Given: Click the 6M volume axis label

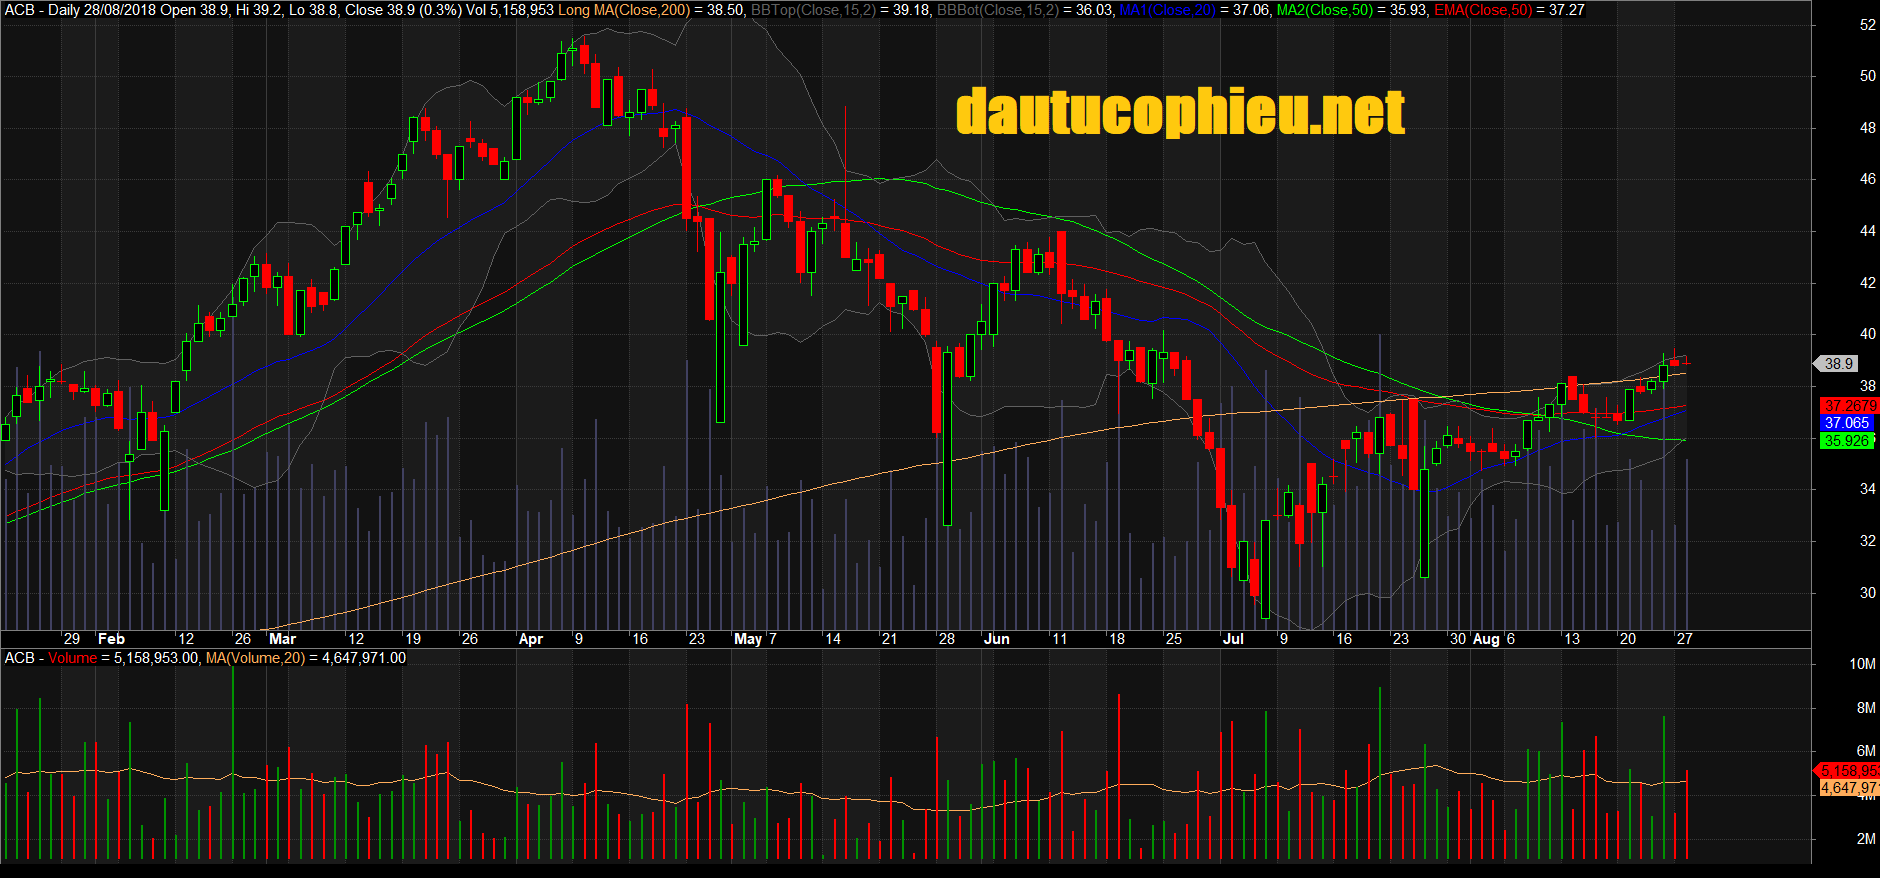Looking at the screenshot, I should click(1866, 751).
